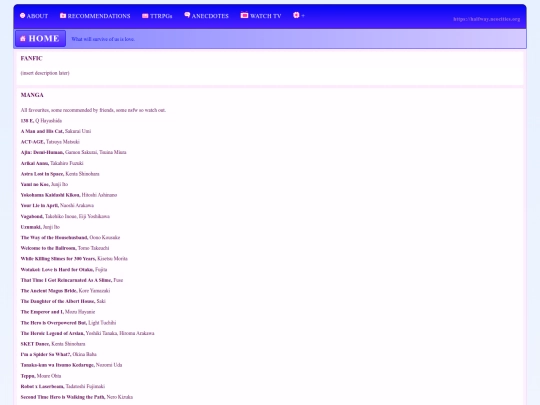540x405 pixels.
Task: Click the HOME button with house icon
Action: [x=40, y=39]
